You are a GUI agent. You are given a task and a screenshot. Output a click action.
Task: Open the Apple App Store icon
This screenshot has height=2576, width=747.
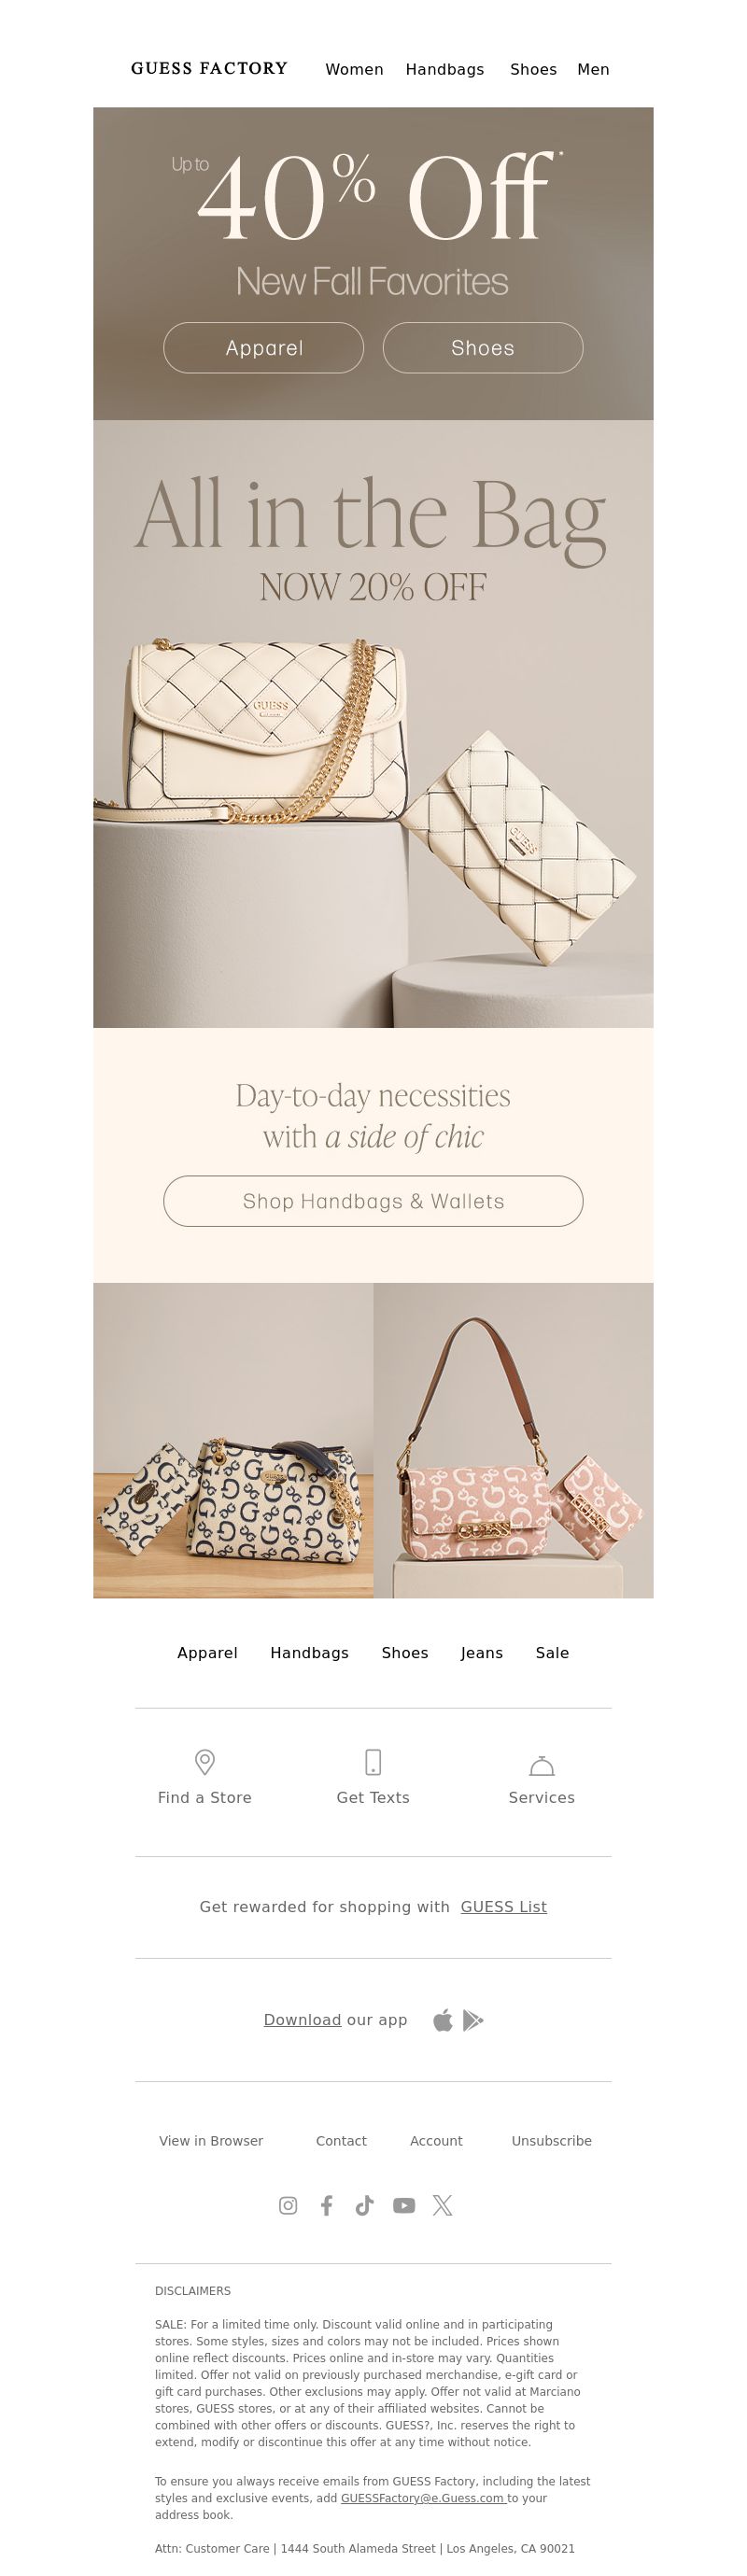[x=443, y=2020]
